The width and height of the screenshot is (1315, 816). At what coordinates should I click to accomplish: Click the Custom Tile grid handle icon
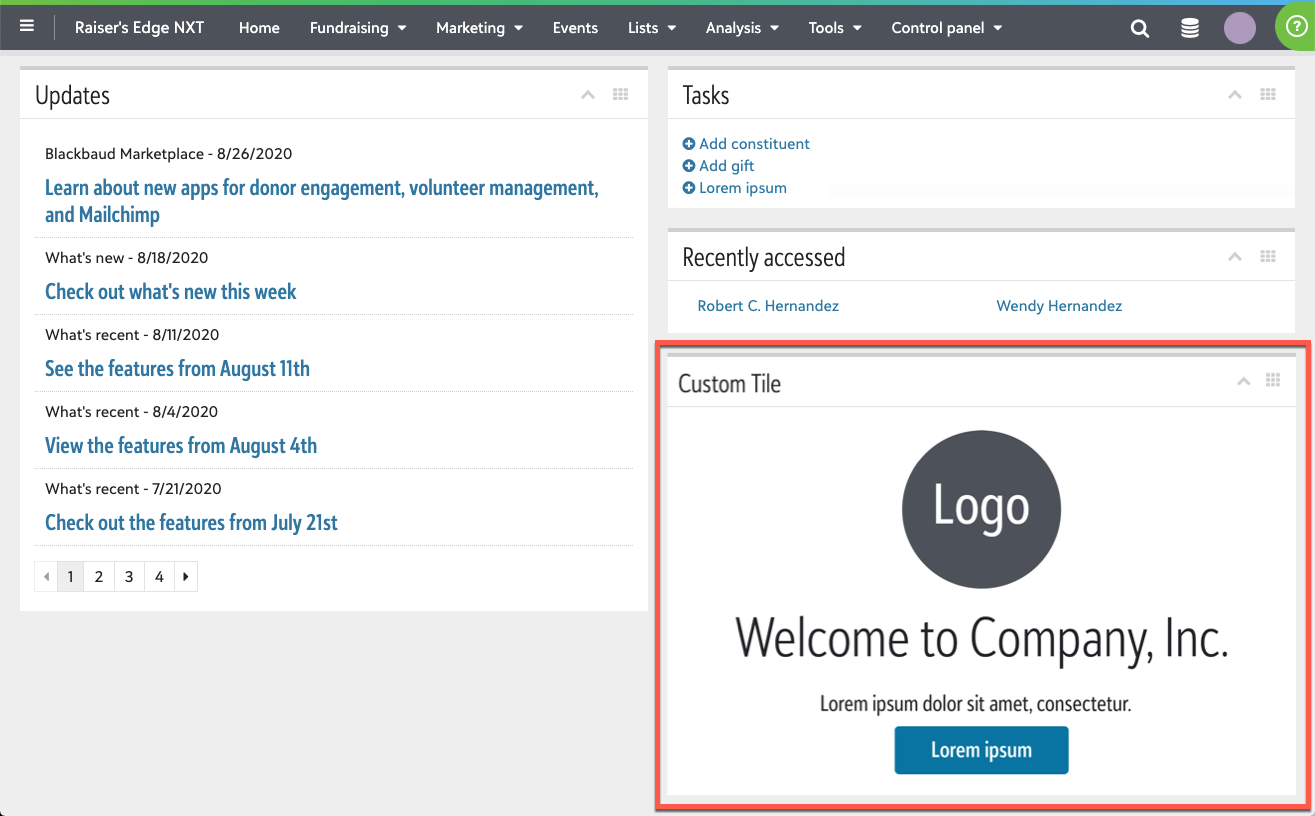pyautogui.click(x=1272, y=381)
